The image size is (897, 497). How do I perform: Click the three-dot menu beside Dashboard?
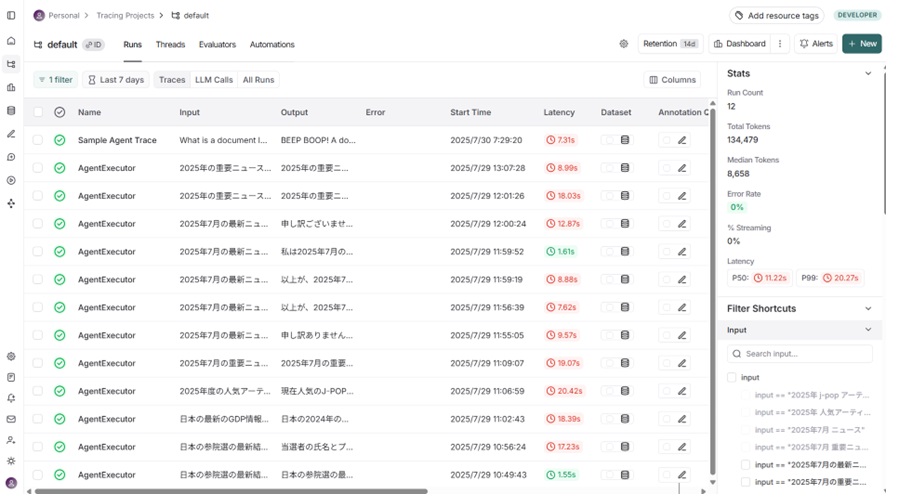point(780,44)
